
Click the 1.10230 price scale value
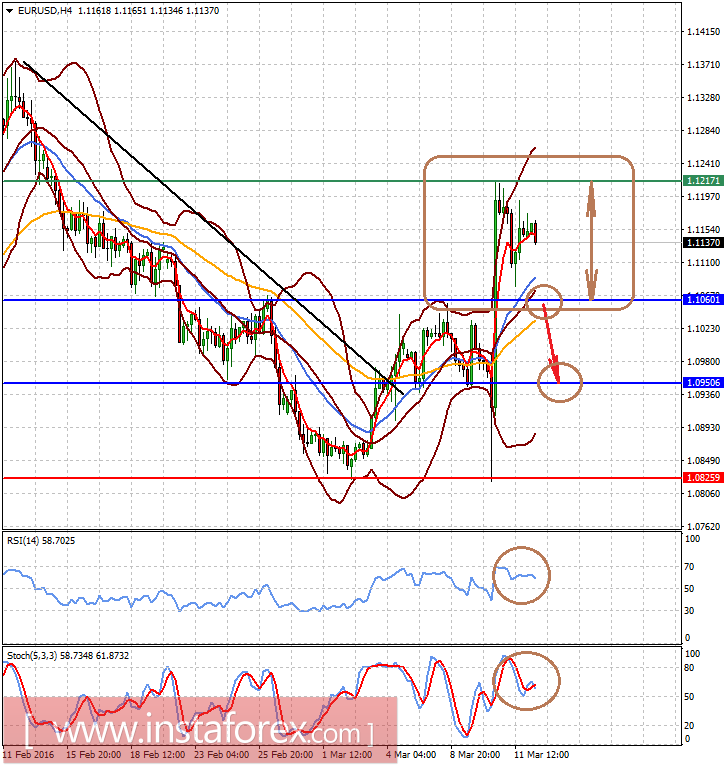point(703,329)
